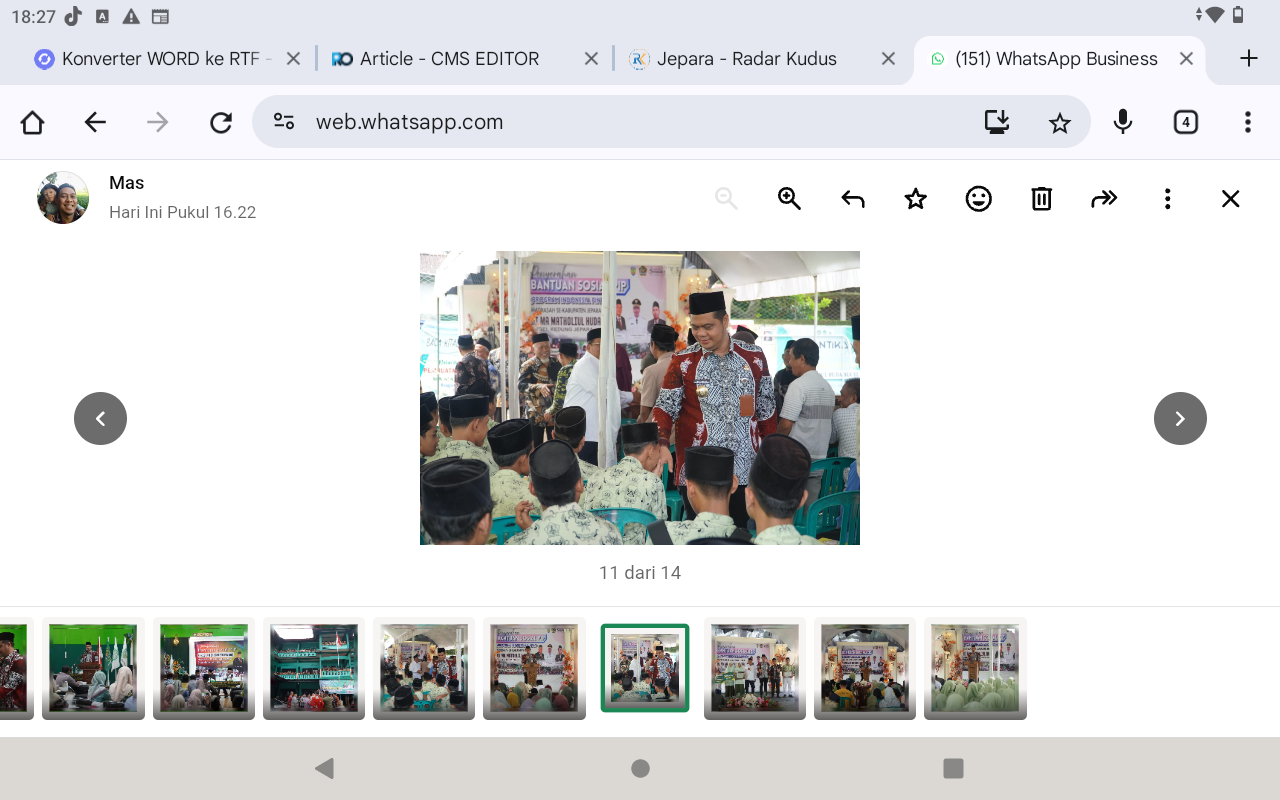Image resolution: width=1280 pixels, height=800 pixels.
Task: Open the thumbnail just before the highlighted one
Action: (534, 668)
